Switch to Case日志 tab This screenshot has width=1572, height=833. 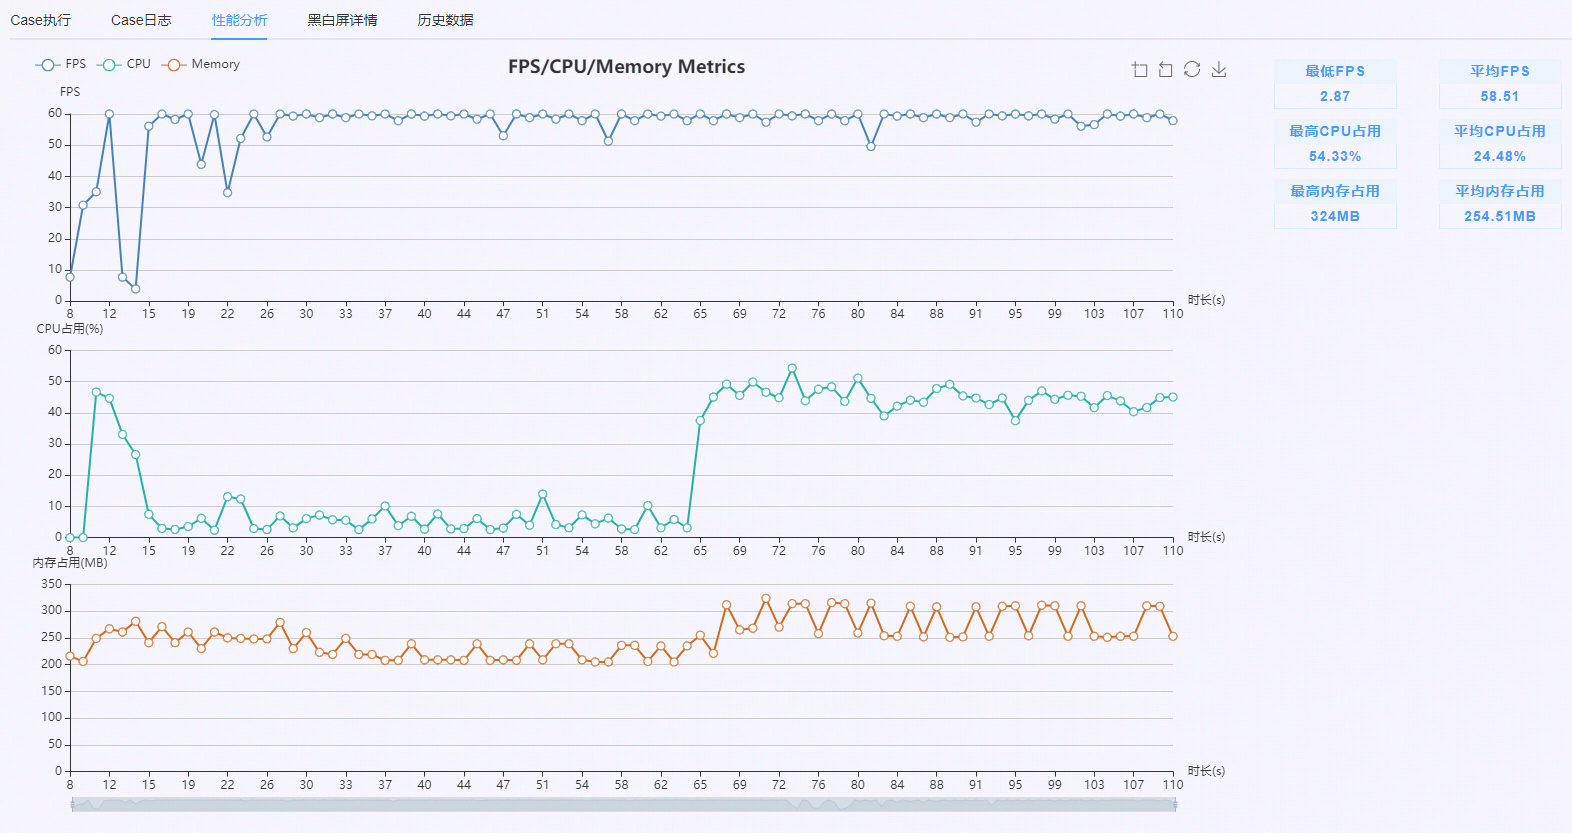pyautogui.click(x=141, y=20)
